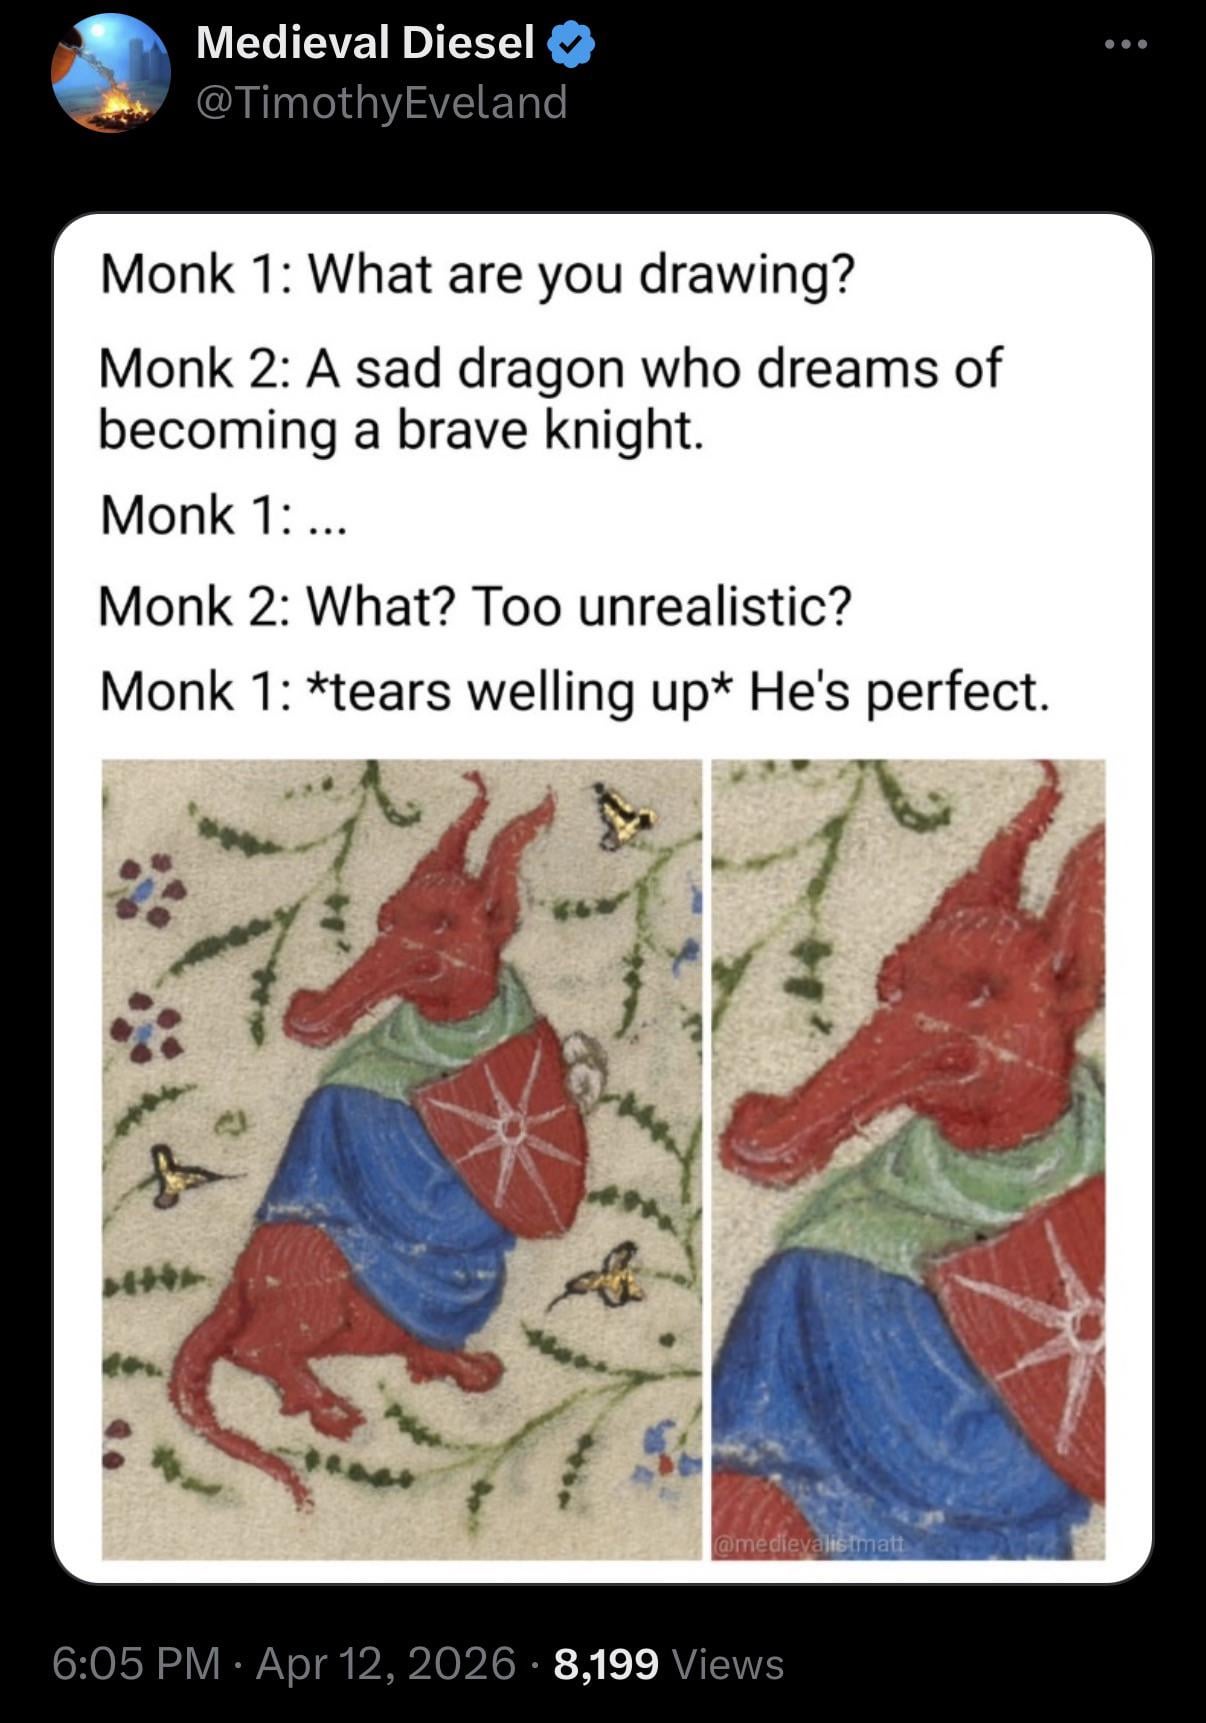Click the blue verified checkmark badge

pos(572,45)
